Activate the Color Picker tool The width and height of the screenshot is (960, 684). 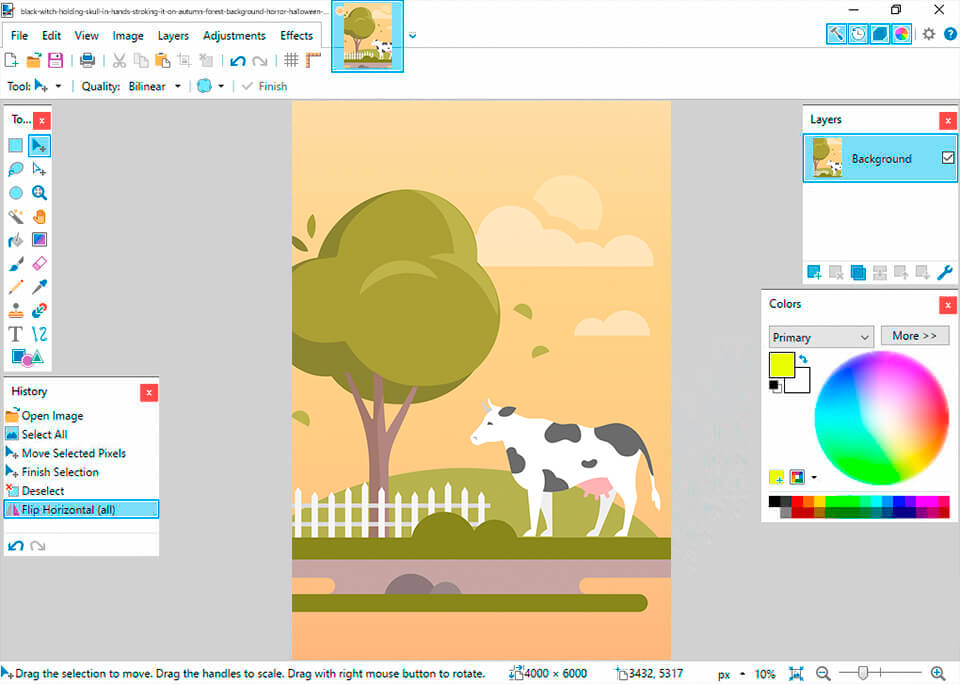[x=40, y=286]
